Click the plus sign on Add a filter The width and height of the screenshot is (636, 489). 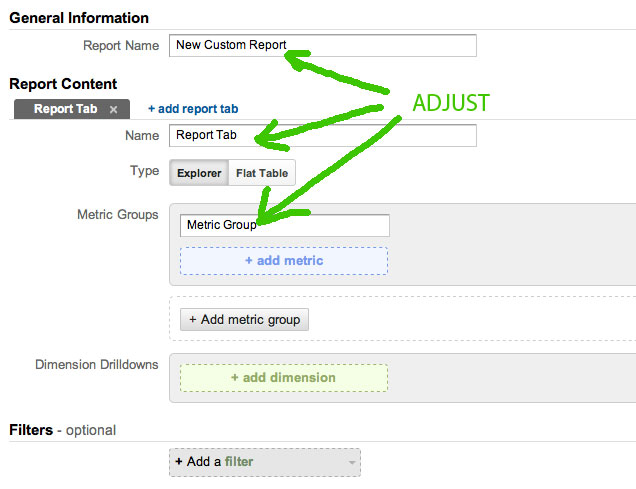tap(178, 461)
